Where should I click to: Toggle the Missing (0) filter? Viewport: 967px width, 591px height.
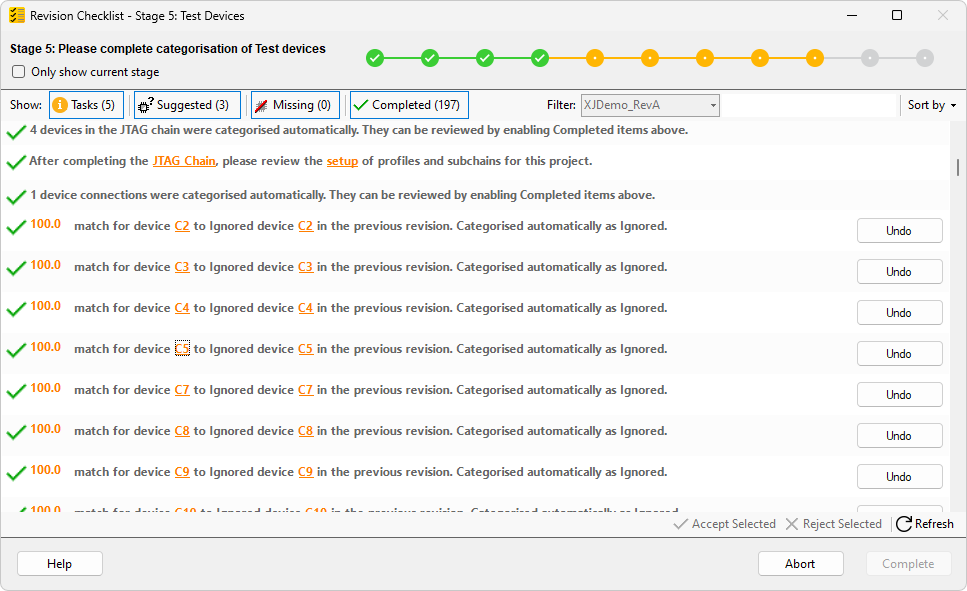294,105
